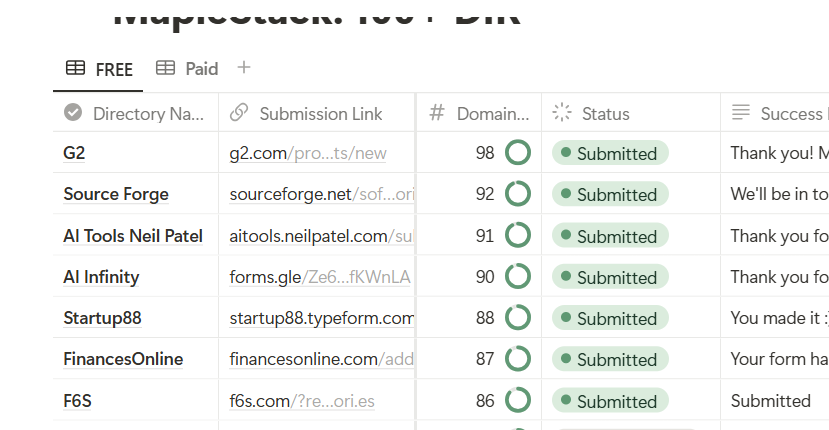Open the g2.com submission link
This screenshot has width=829, height=430.
tap(308, 153)
